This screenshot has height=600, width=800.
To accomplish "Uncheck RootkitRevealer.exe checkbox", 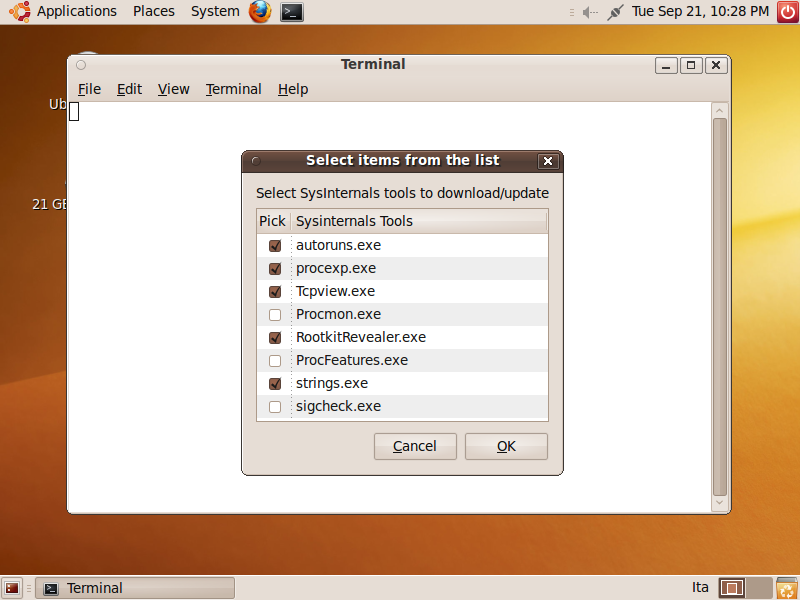I will tap(275, 337).
